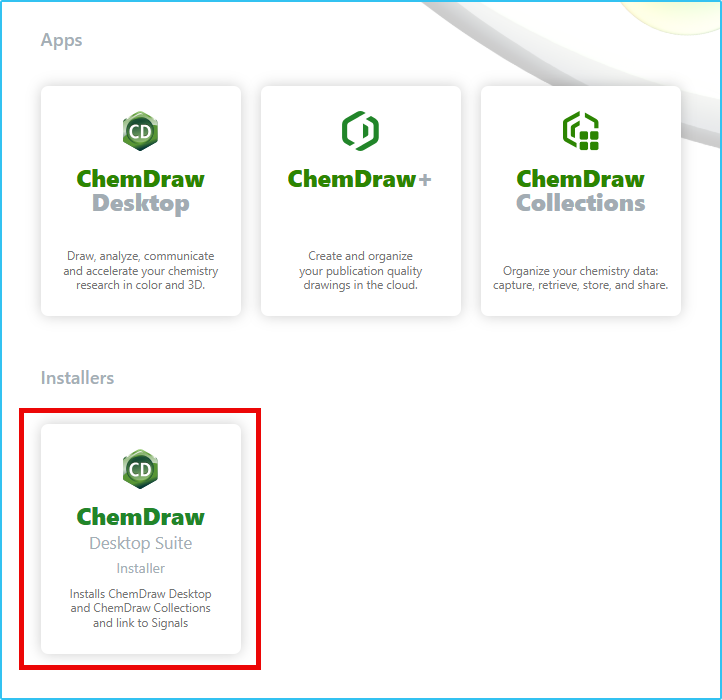
Task: Click the ChemDraw+ hexagon logo icon
Action: [360, 131]
